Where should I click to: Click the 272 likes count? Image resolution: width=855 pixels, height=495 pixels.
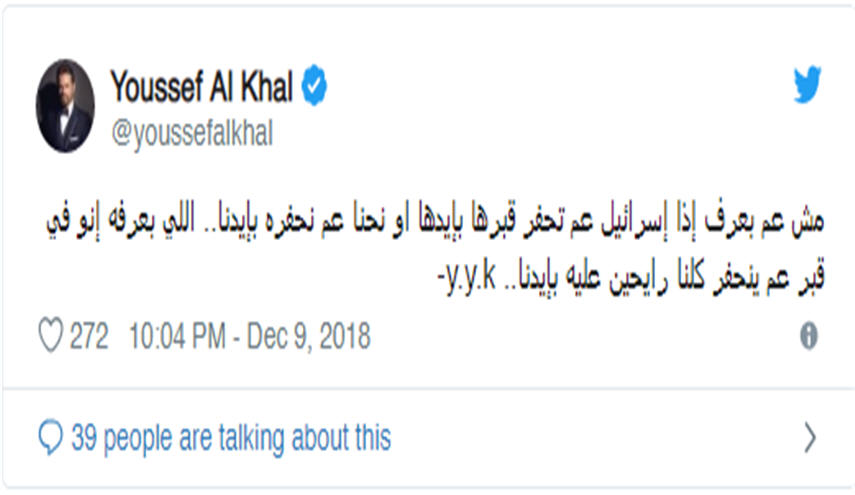coord(89,337)
